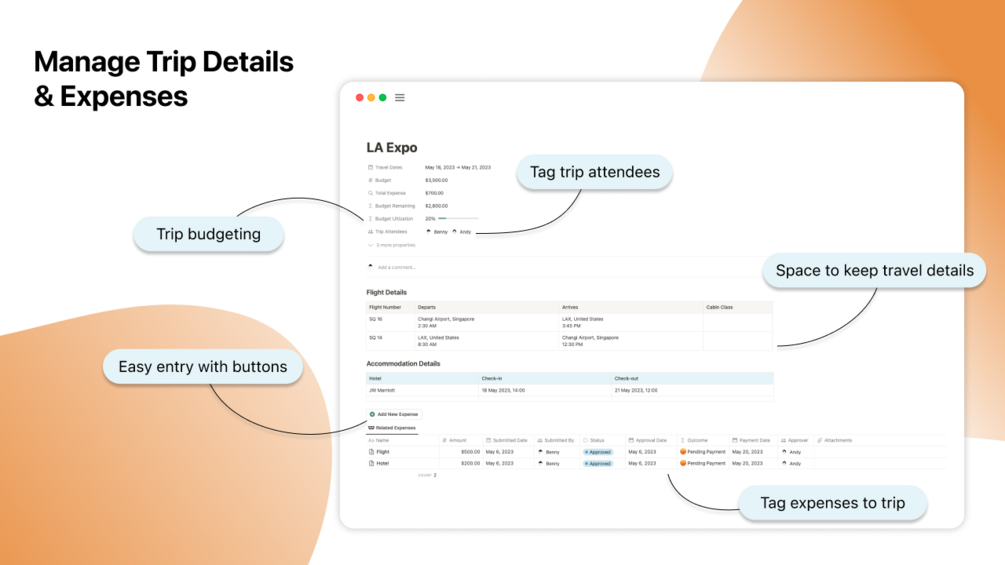Image resolution: width=1005 pixels, height=565 pixels.
Task: Click the Add New Expense button
Action: [394, 414]
